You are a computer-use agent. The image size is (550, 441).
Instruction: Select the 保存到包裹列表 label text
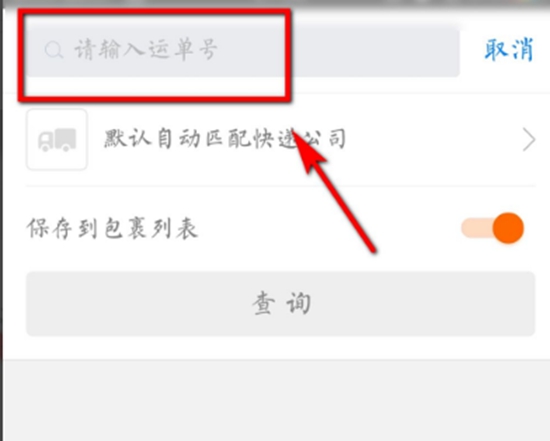point(112,228)
